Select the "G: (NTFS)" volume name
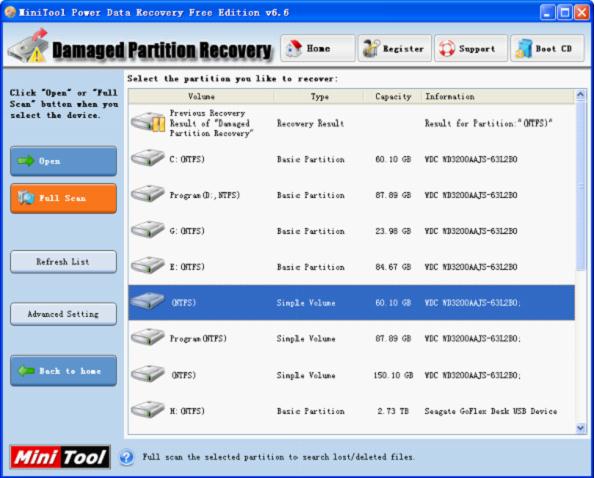Viewport: 595px width, 478px height. [x=187, y=231]
